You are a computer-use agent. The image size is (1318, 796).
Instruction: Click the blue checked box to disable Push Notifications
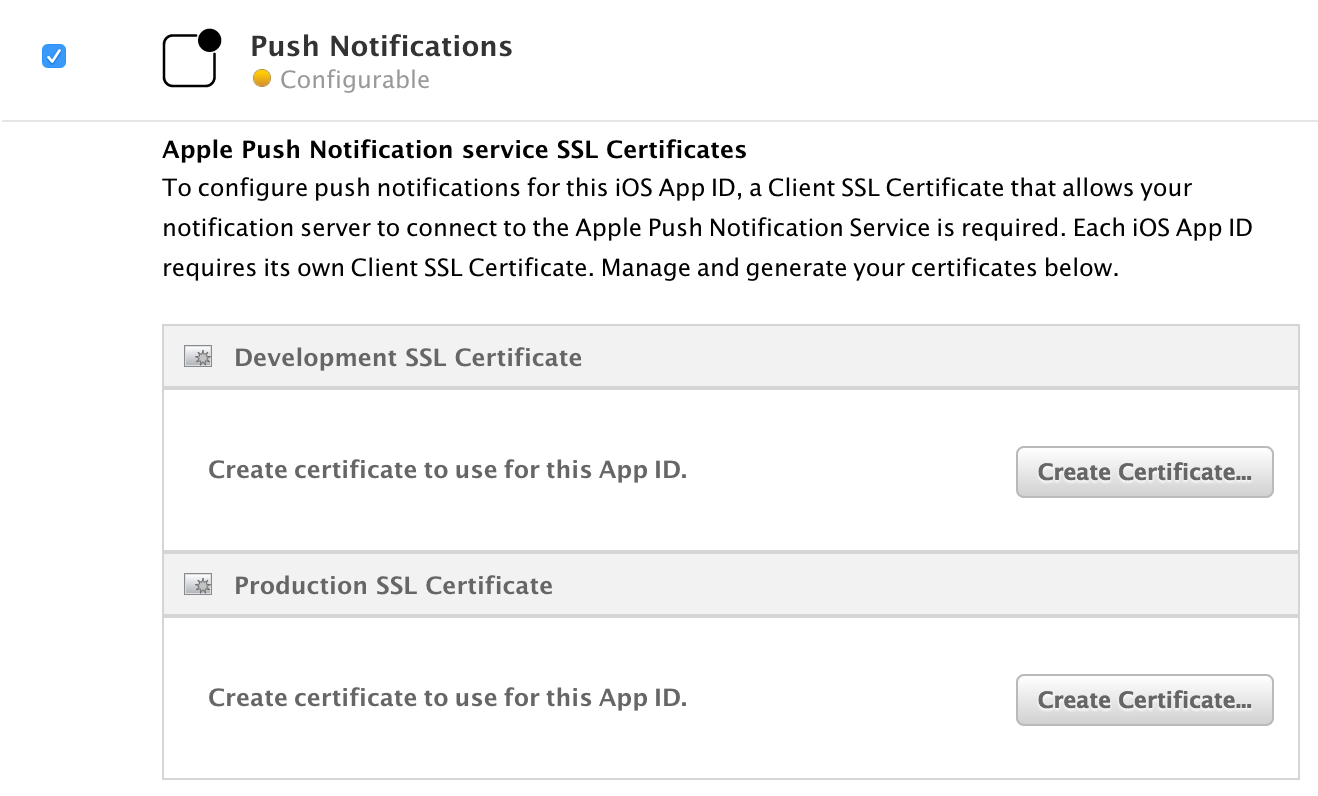53,56
